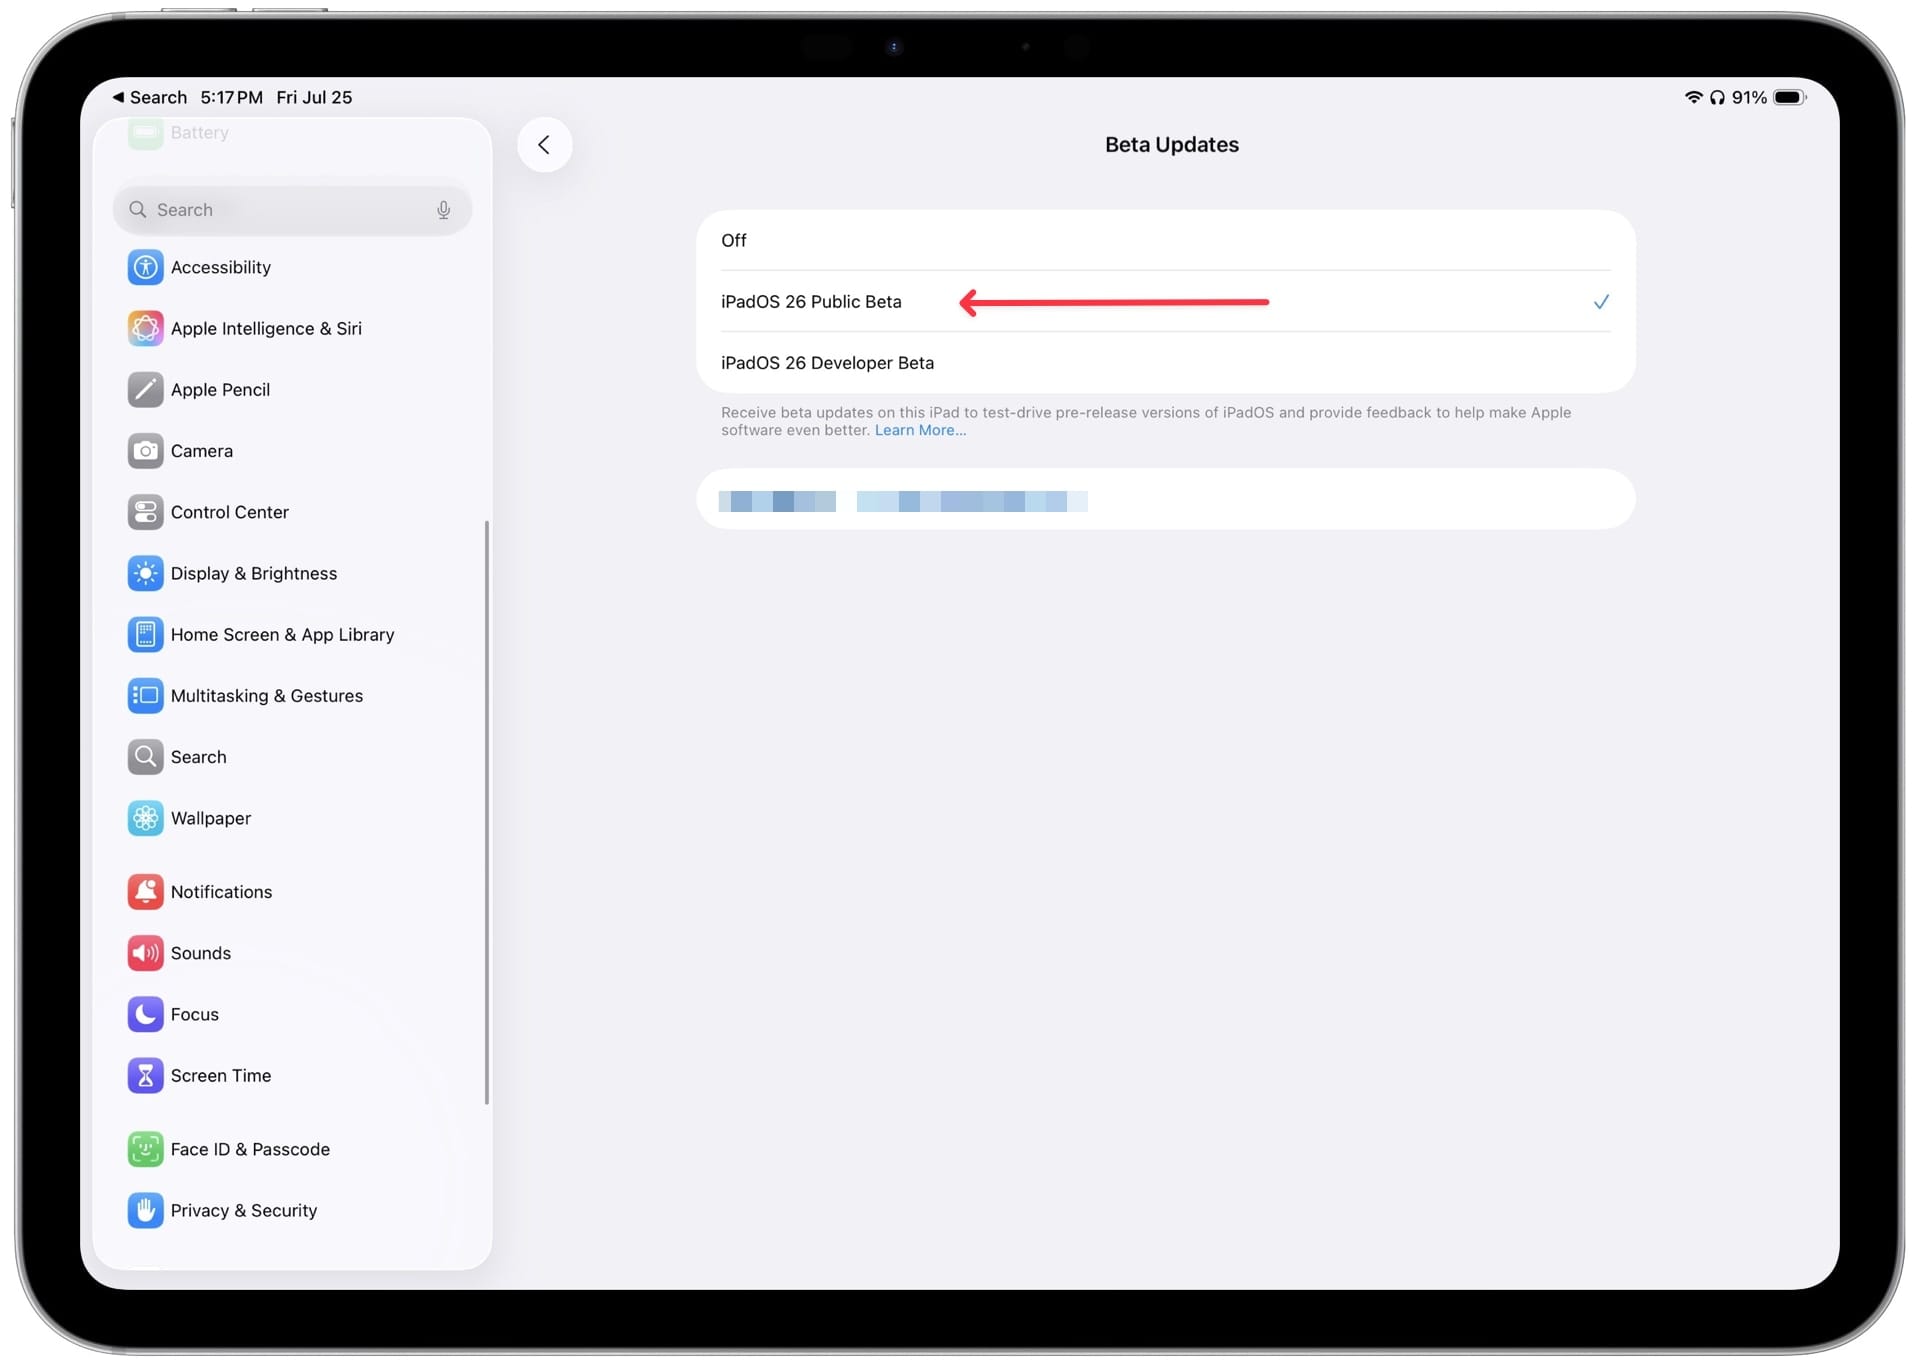The width and height of the screenshot is (1920, 1367).
Task: Select iPadOS 26 Developer Beta option
Action: pyautogui.click(x=1165, y=363)
